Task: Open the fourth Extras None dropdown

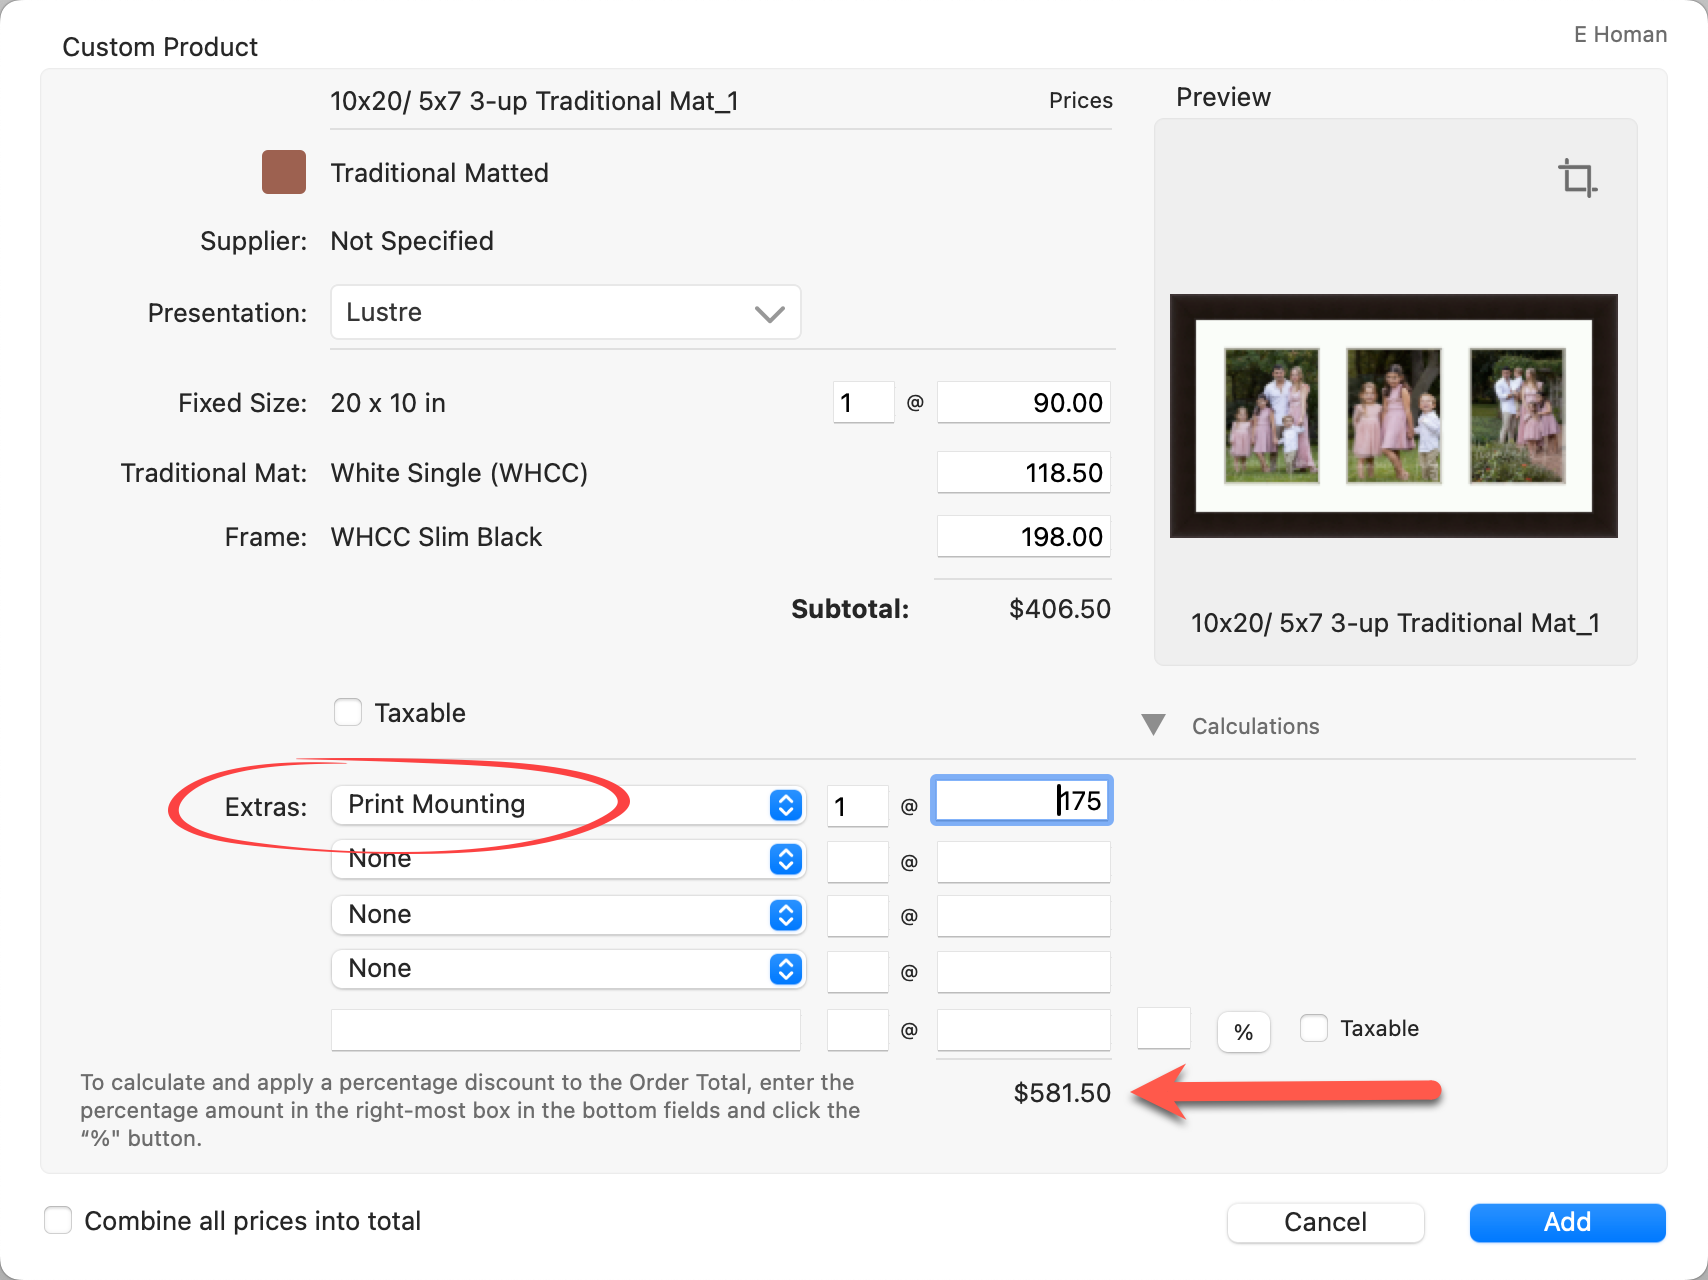Action: (567, 969)
